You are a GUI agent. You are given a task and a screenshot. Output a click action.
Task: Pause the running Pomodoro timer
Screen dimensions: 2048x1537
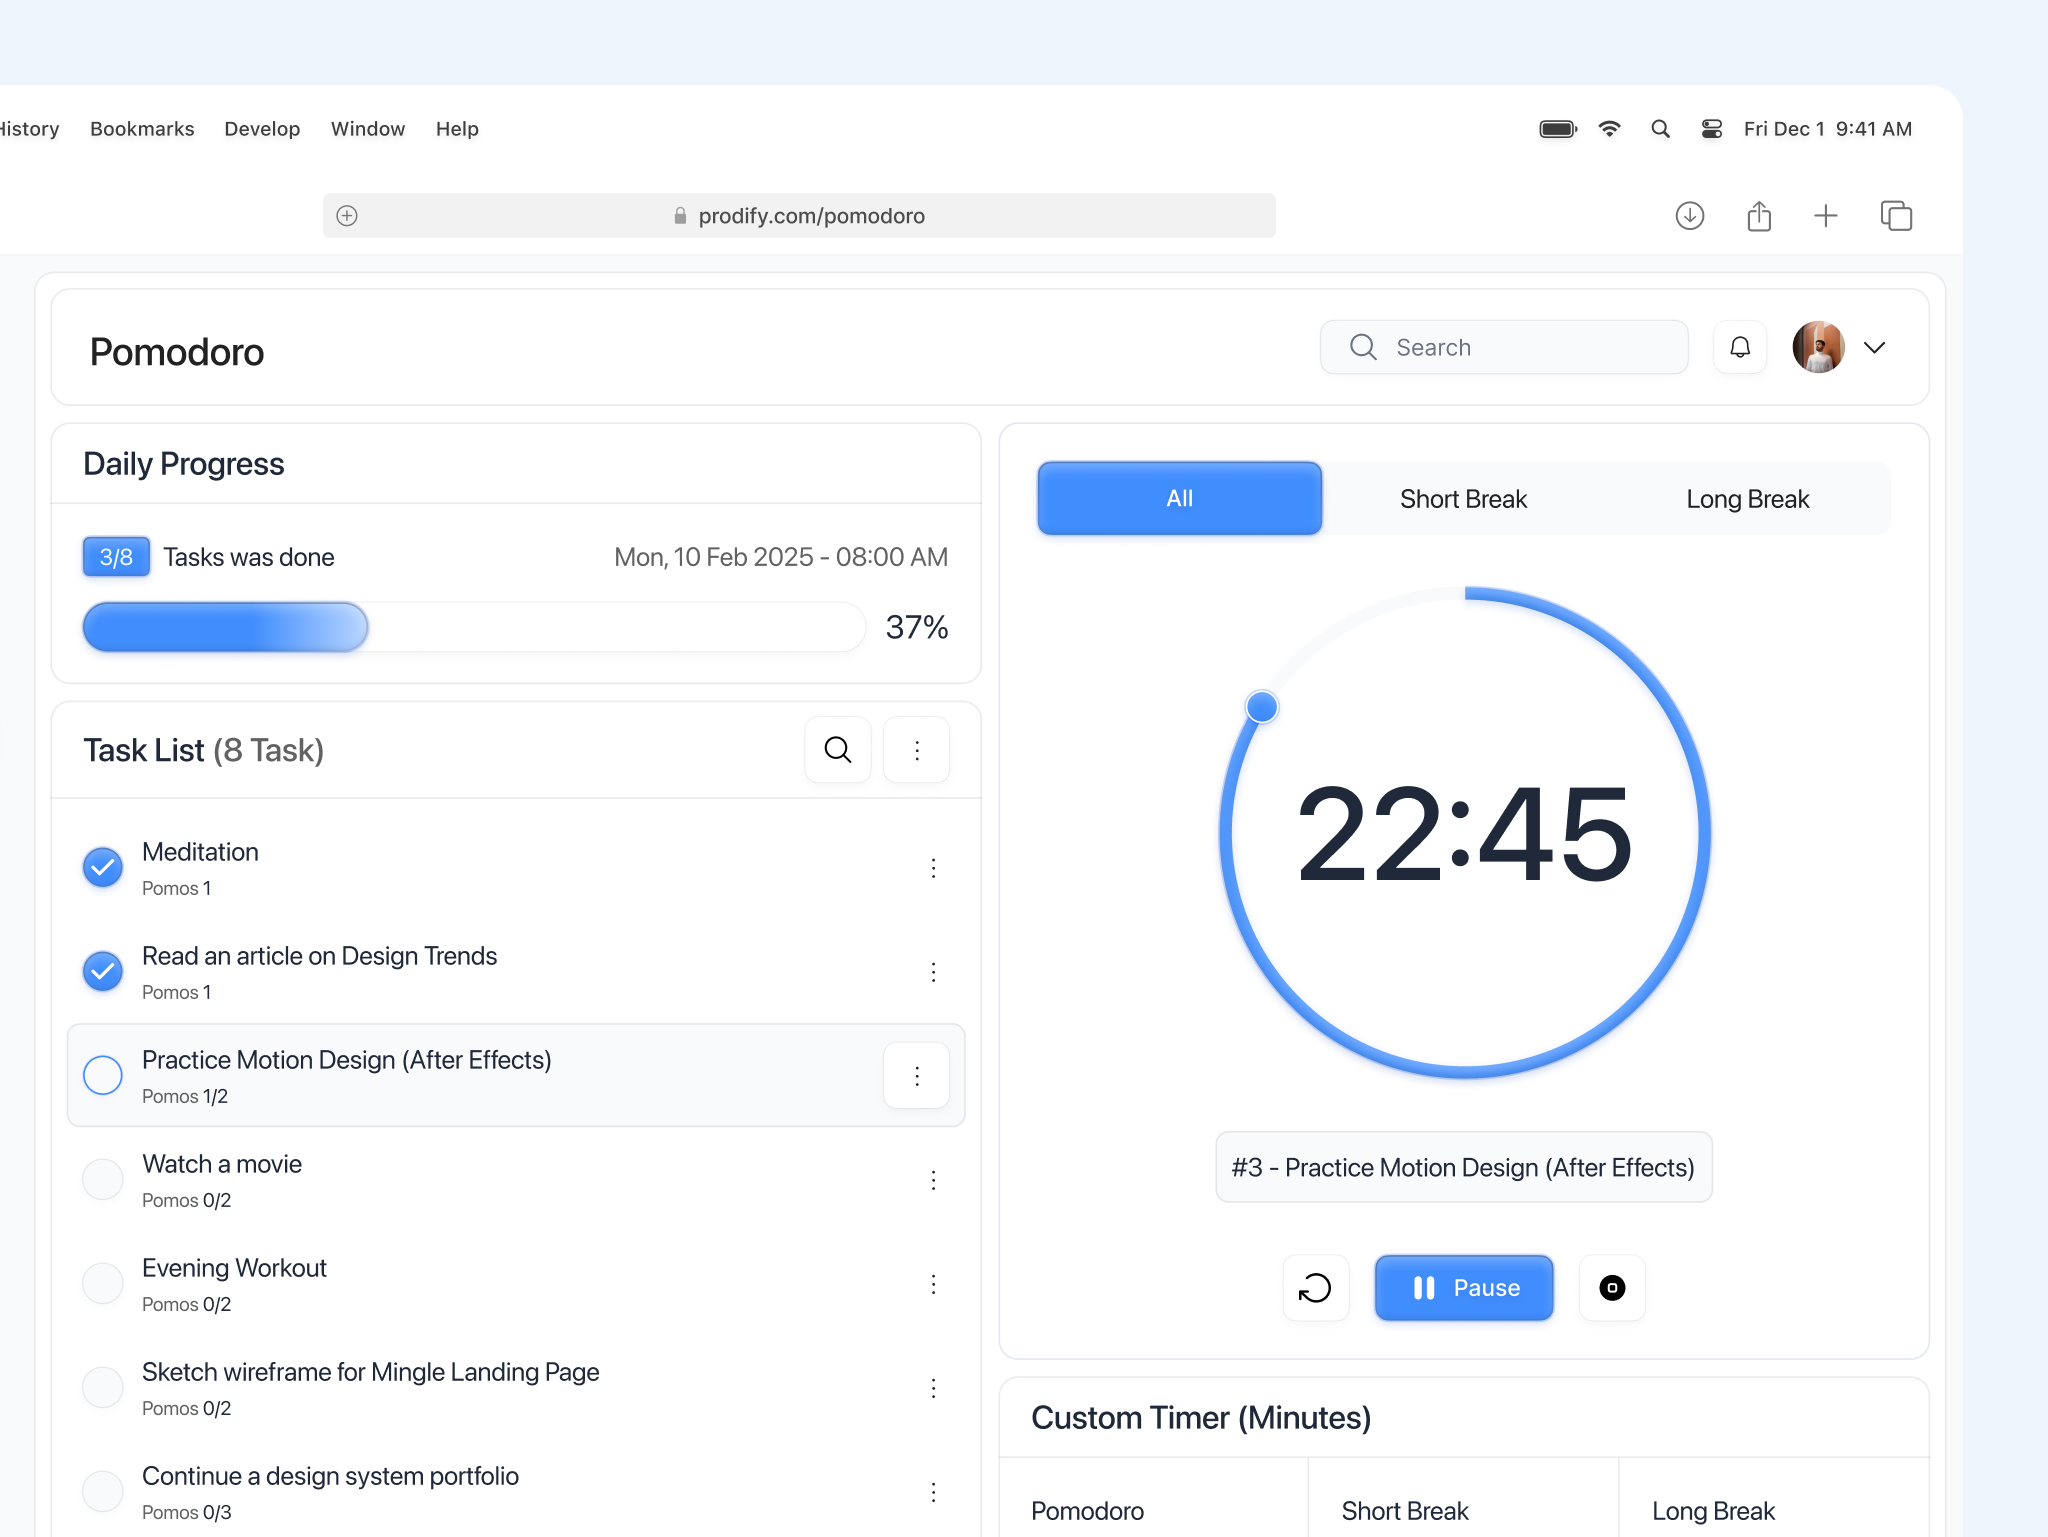[1464, 1288]
